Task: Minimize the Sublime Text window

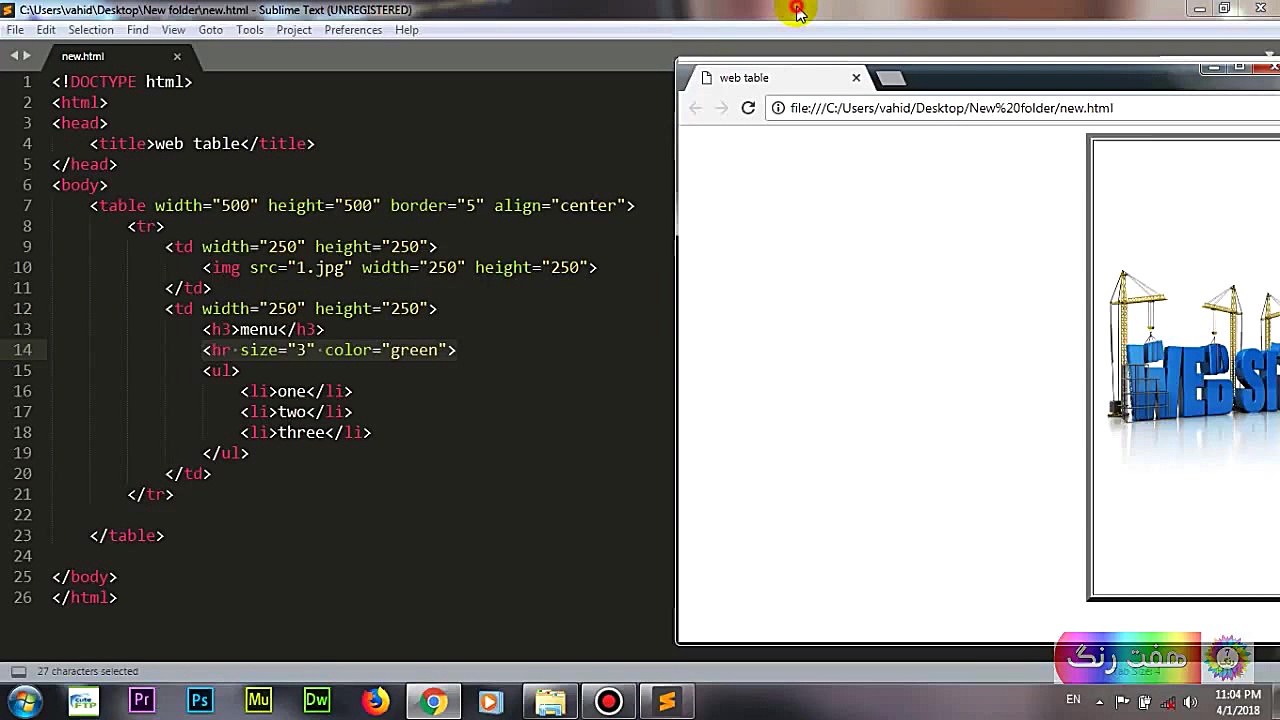Action: 1199,9
